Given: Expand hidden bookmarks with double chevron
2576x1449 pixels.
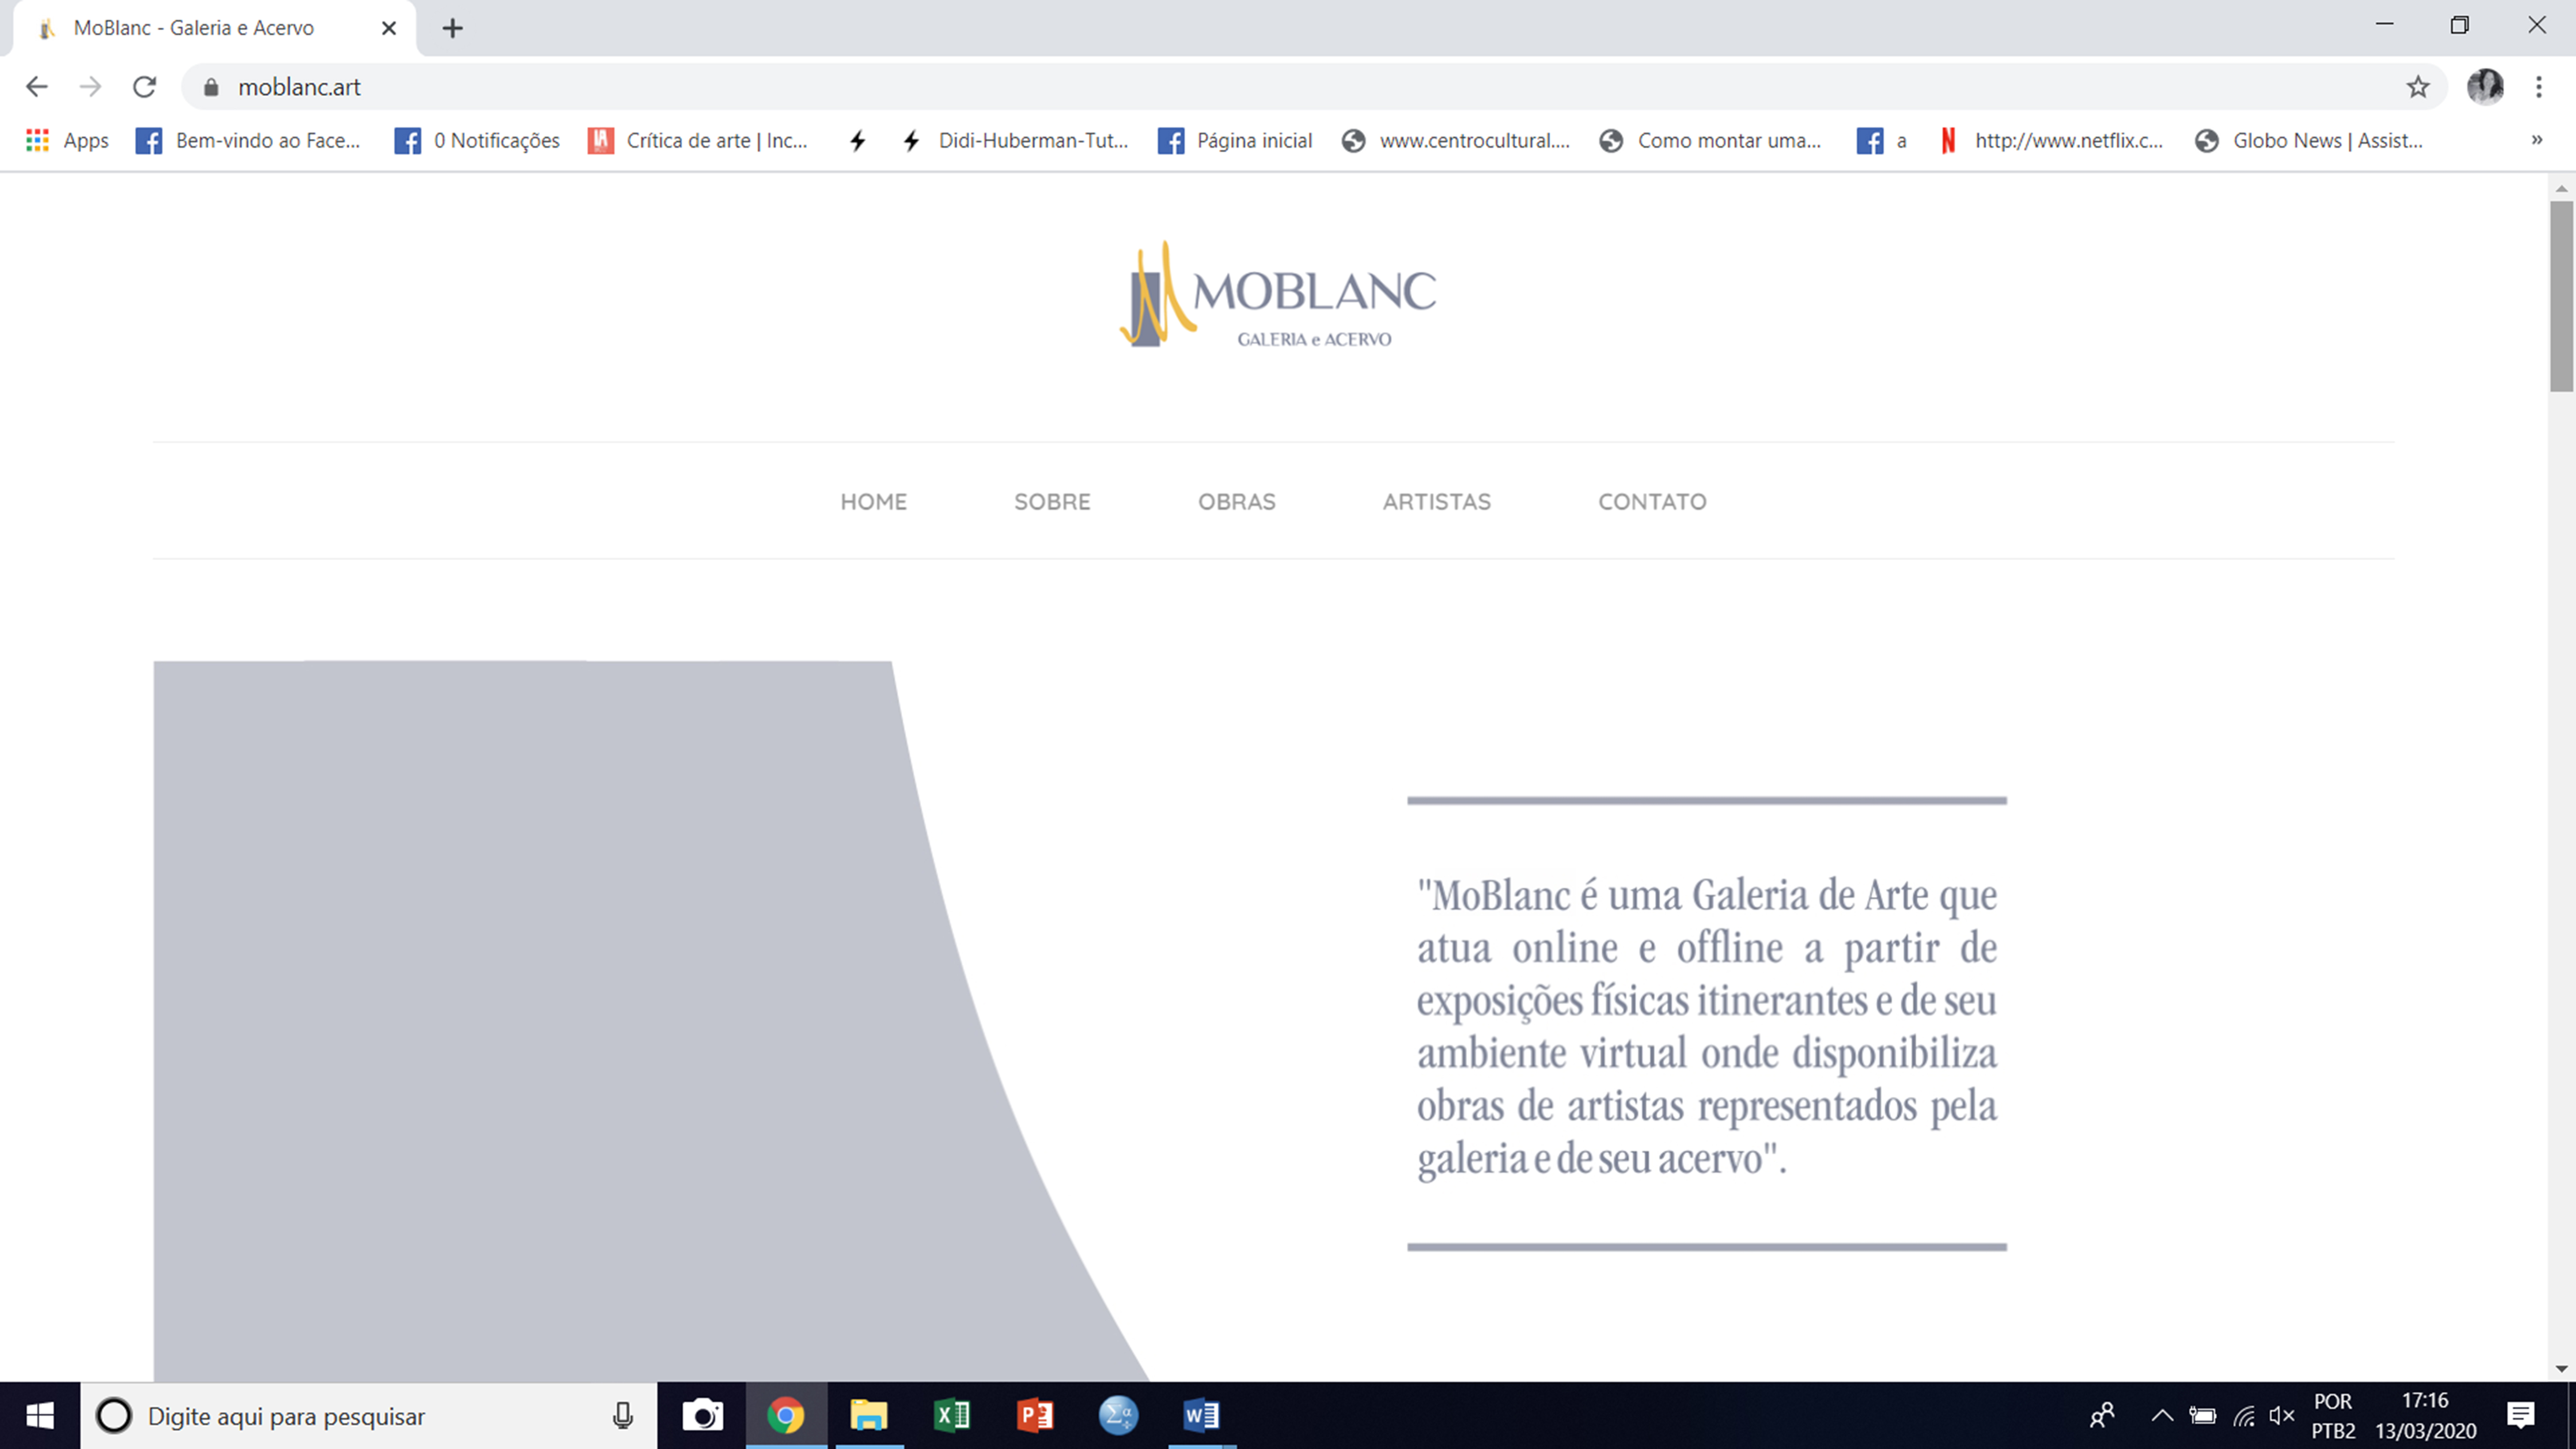Looking at the screenshot, I should [2536, 140].
